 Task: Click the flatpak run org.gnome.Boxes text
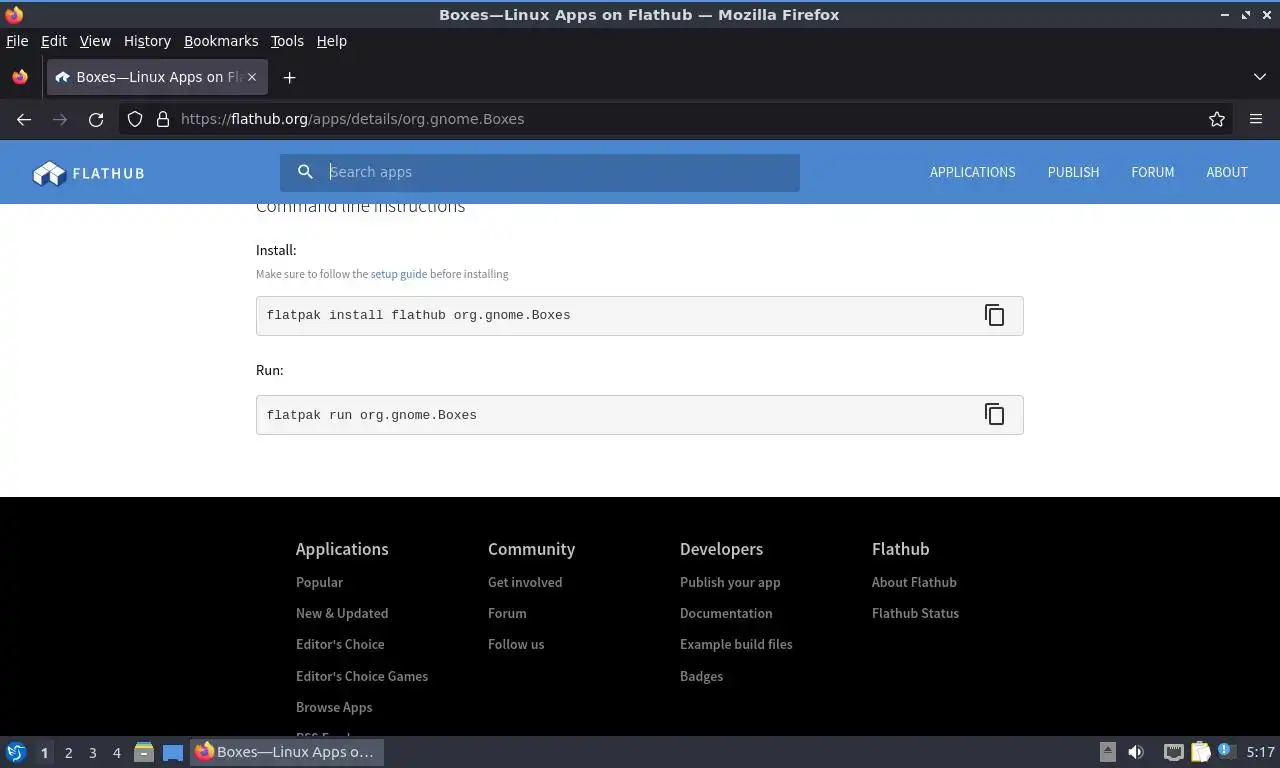click(x=371, y=415)
